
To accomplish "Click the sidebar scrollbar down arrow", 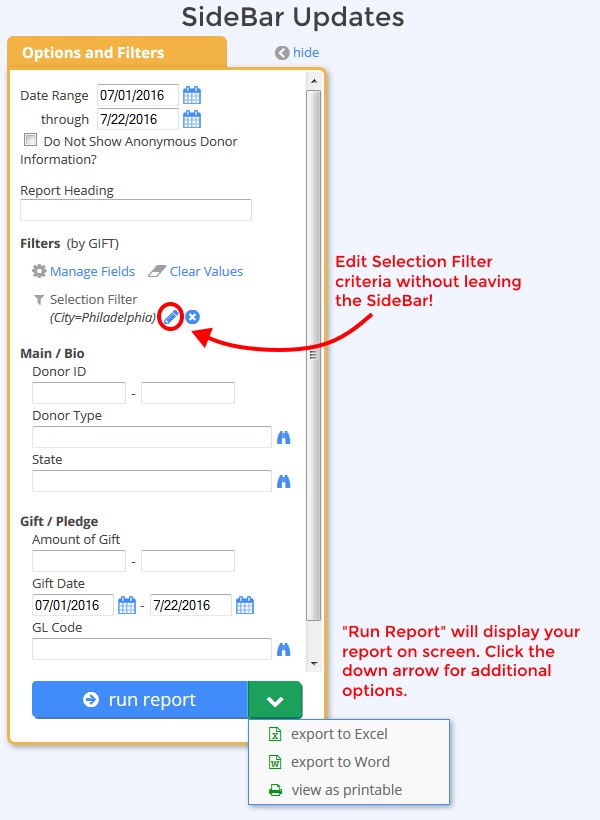I will pos(314,664).
